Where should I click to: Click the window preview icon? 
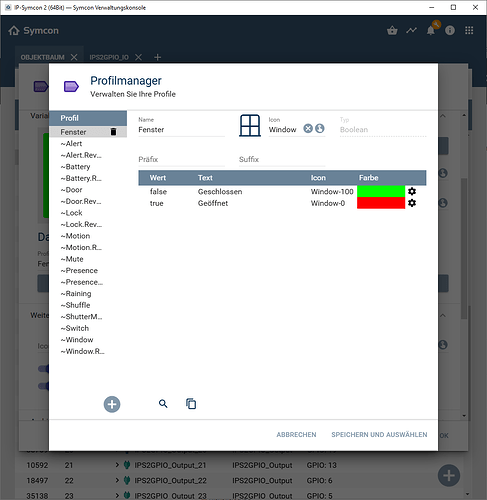tap(250, 125)
